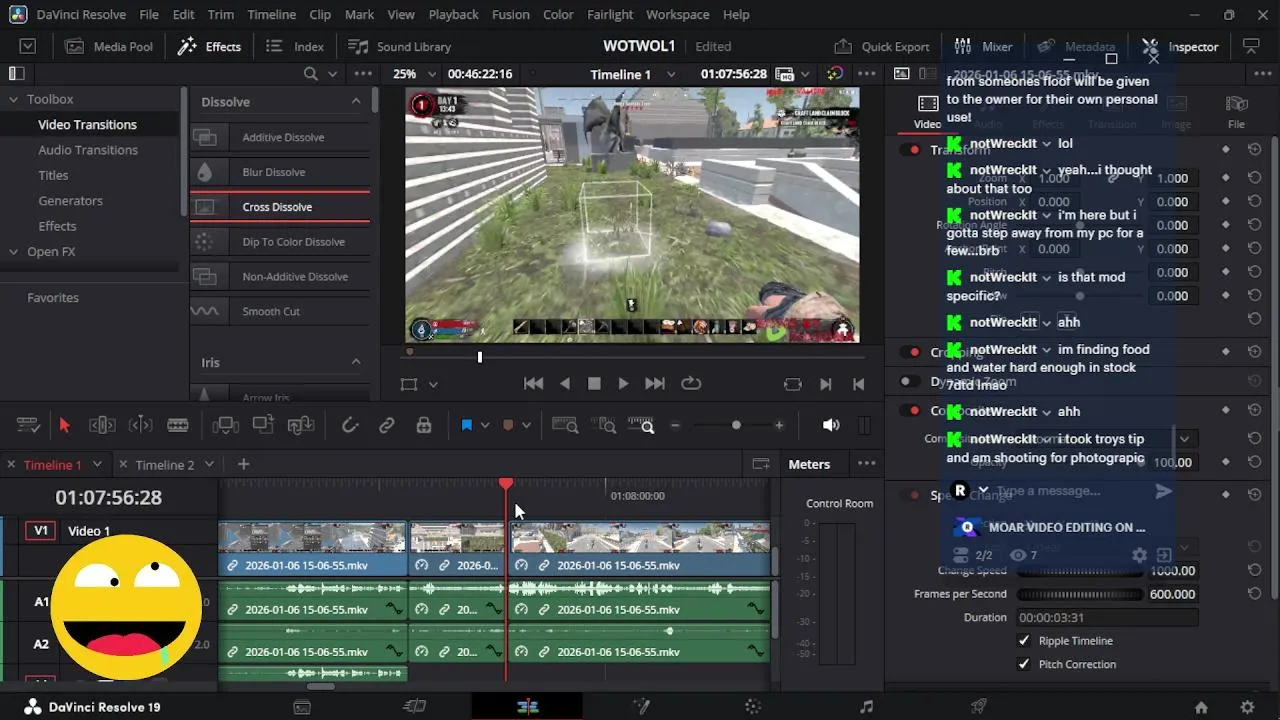Click the blue Flag icon

pyautogui.click(x=466, y=425)
